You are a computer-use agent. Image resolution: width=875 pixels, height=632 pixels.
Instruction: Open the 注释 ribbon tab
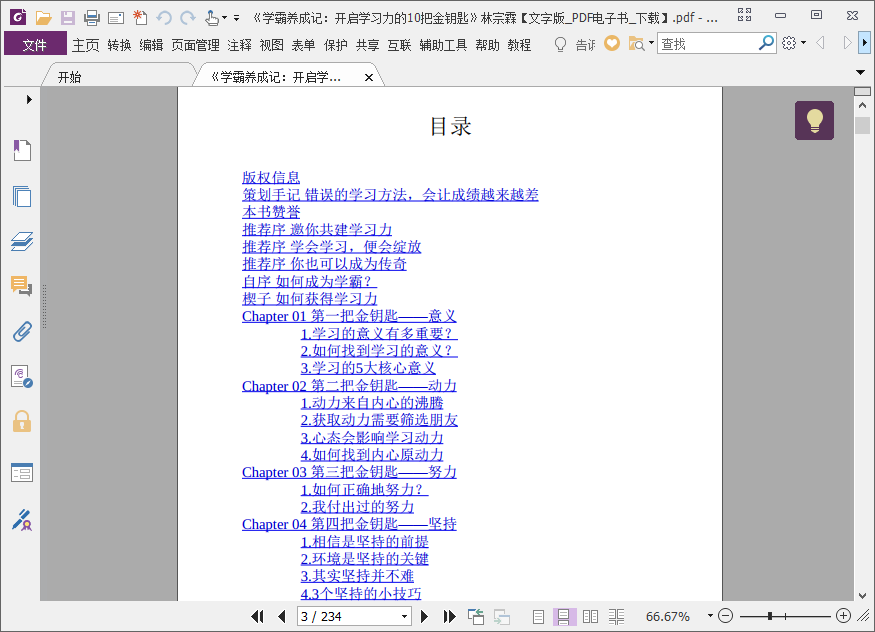coord(239,45)
